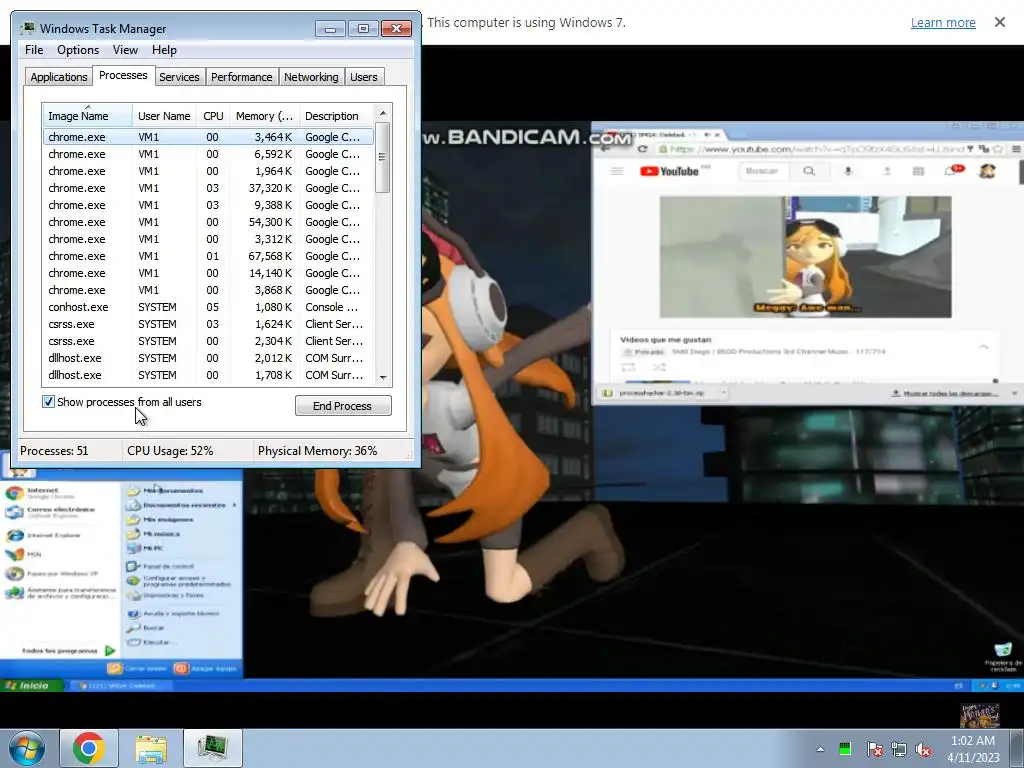Select chrome.exe row using 3,312 K

coord(208,239)
